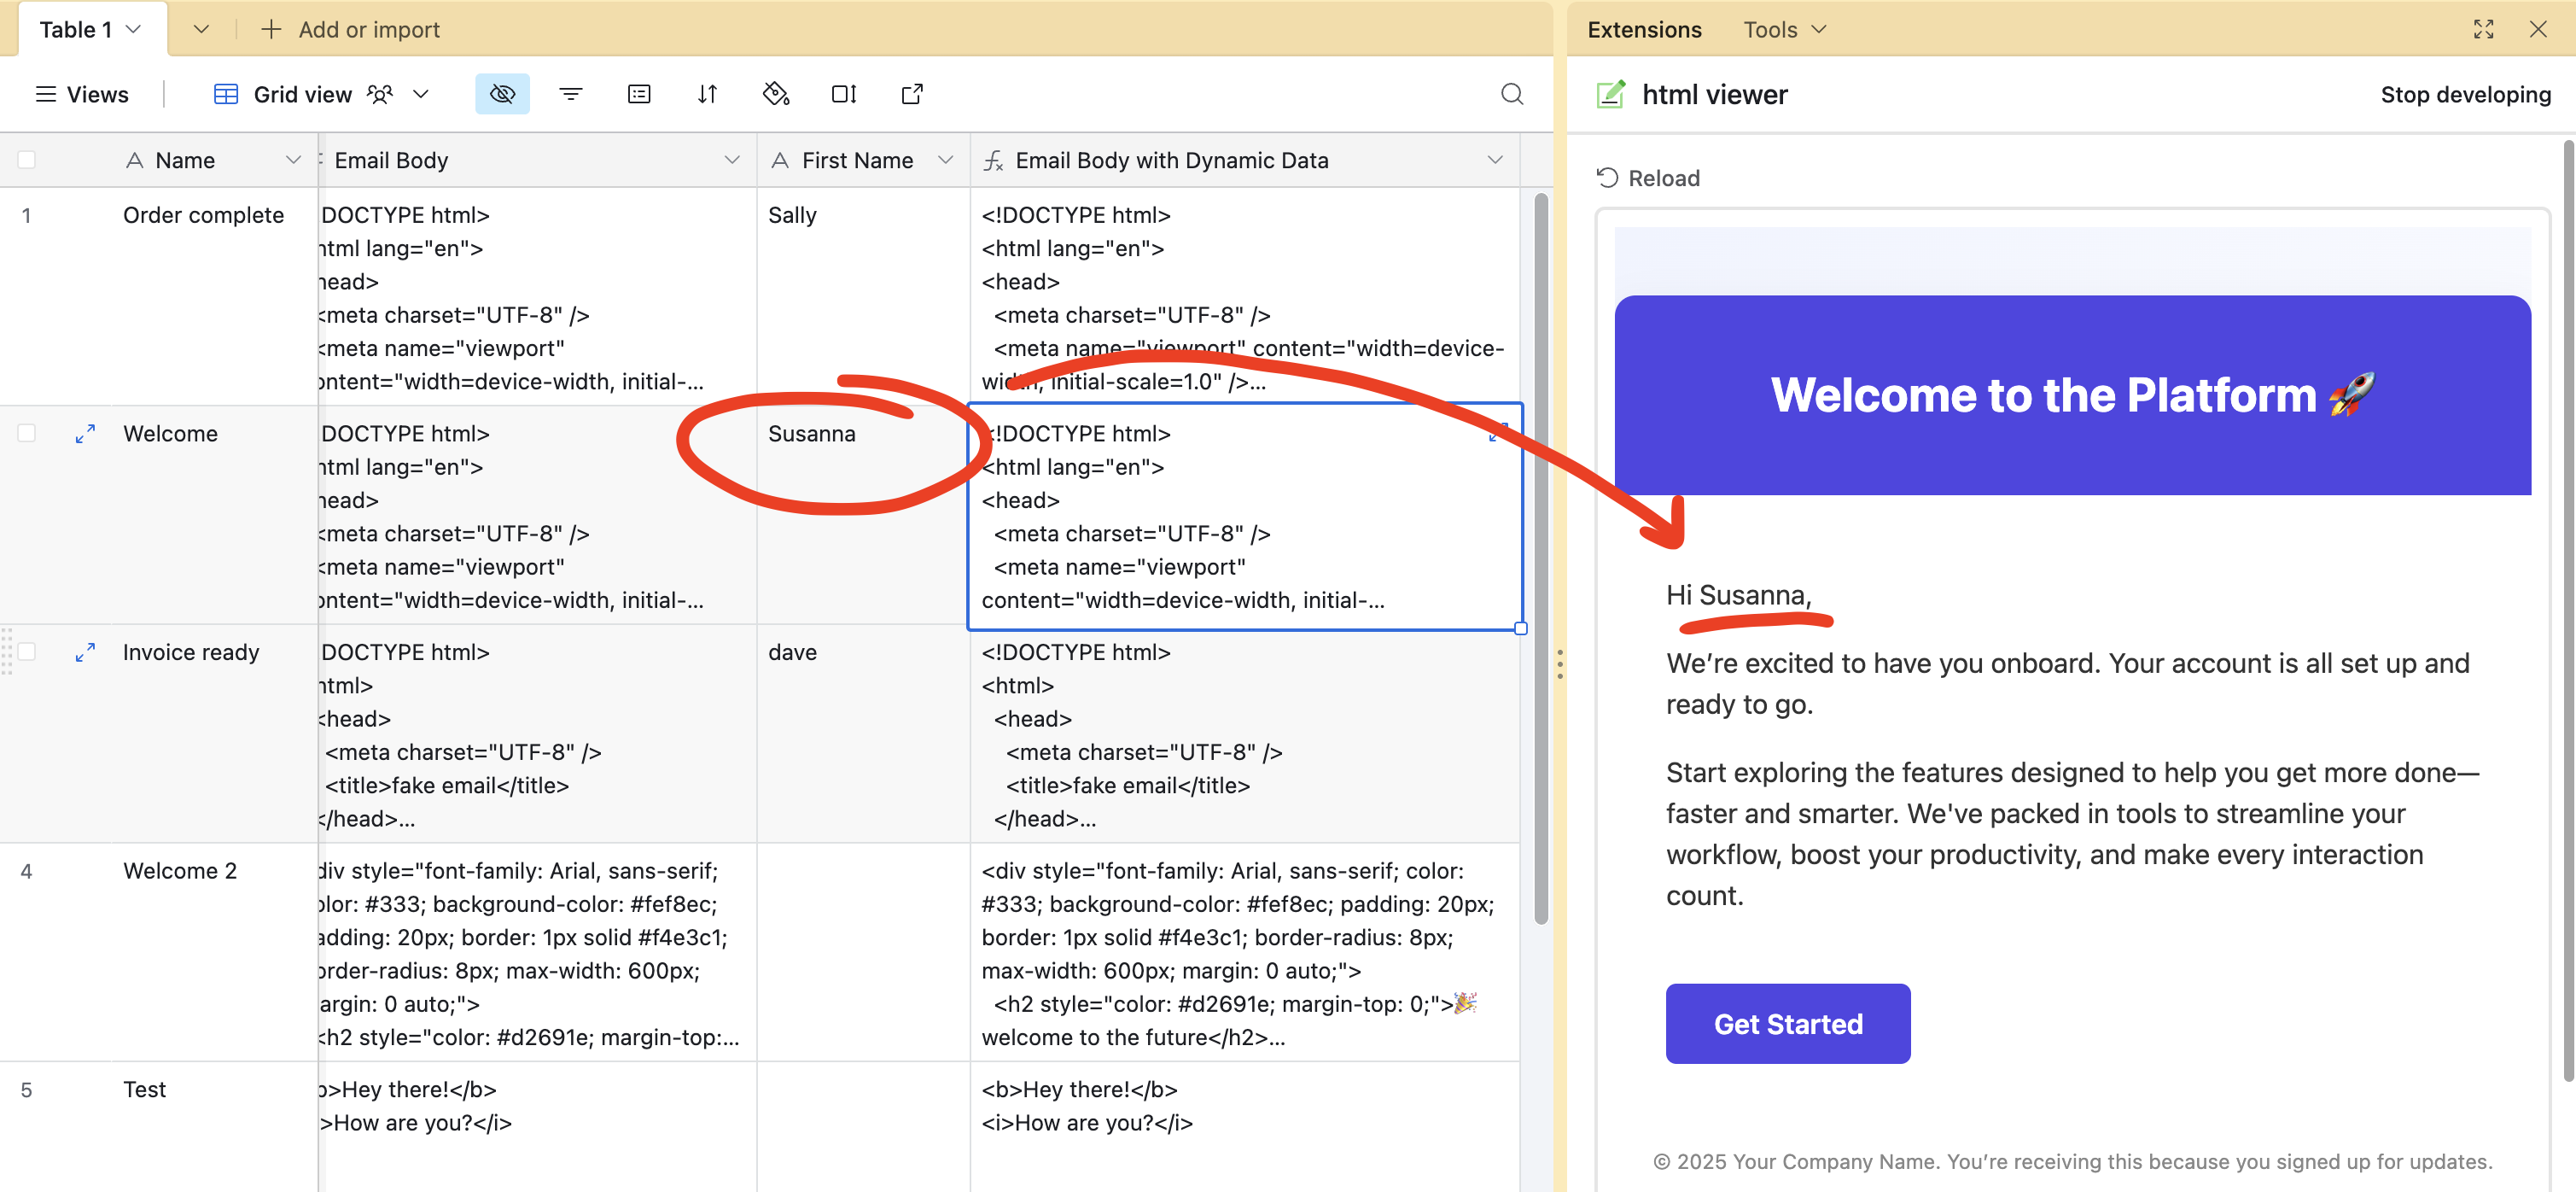Open the Tools menu
Screen dimensions: 2576x1192
[x=1784, y=29]
